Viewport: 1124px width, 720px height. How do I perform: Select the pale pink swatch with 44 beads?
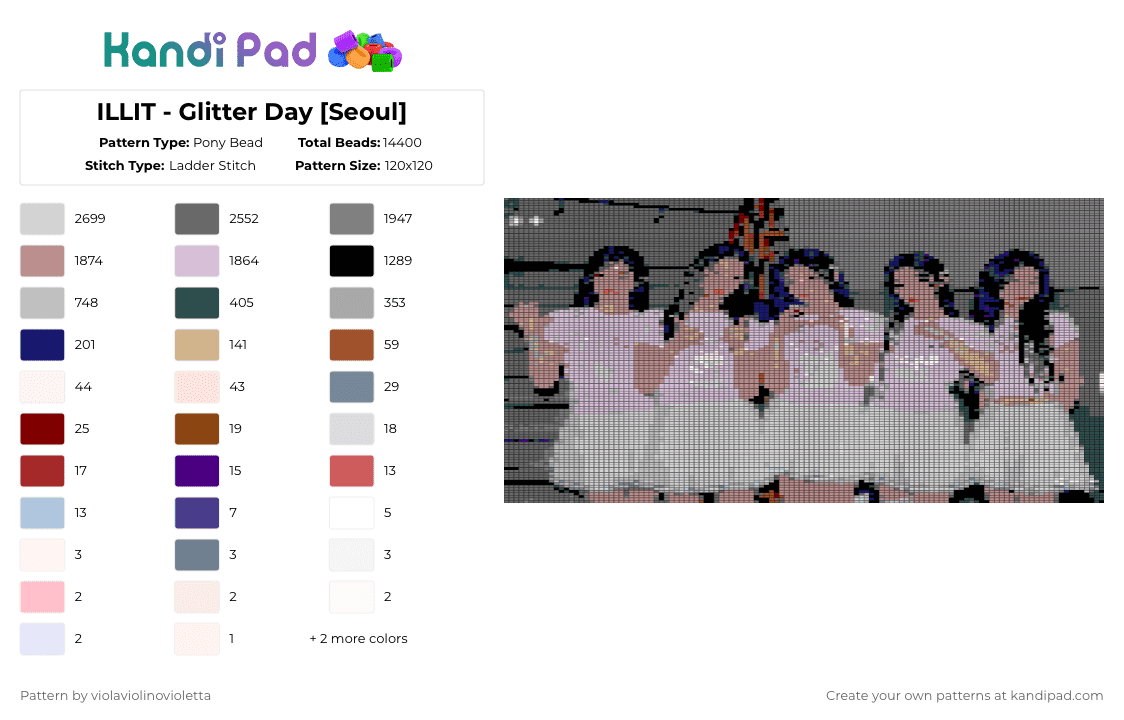coord(42,387)
